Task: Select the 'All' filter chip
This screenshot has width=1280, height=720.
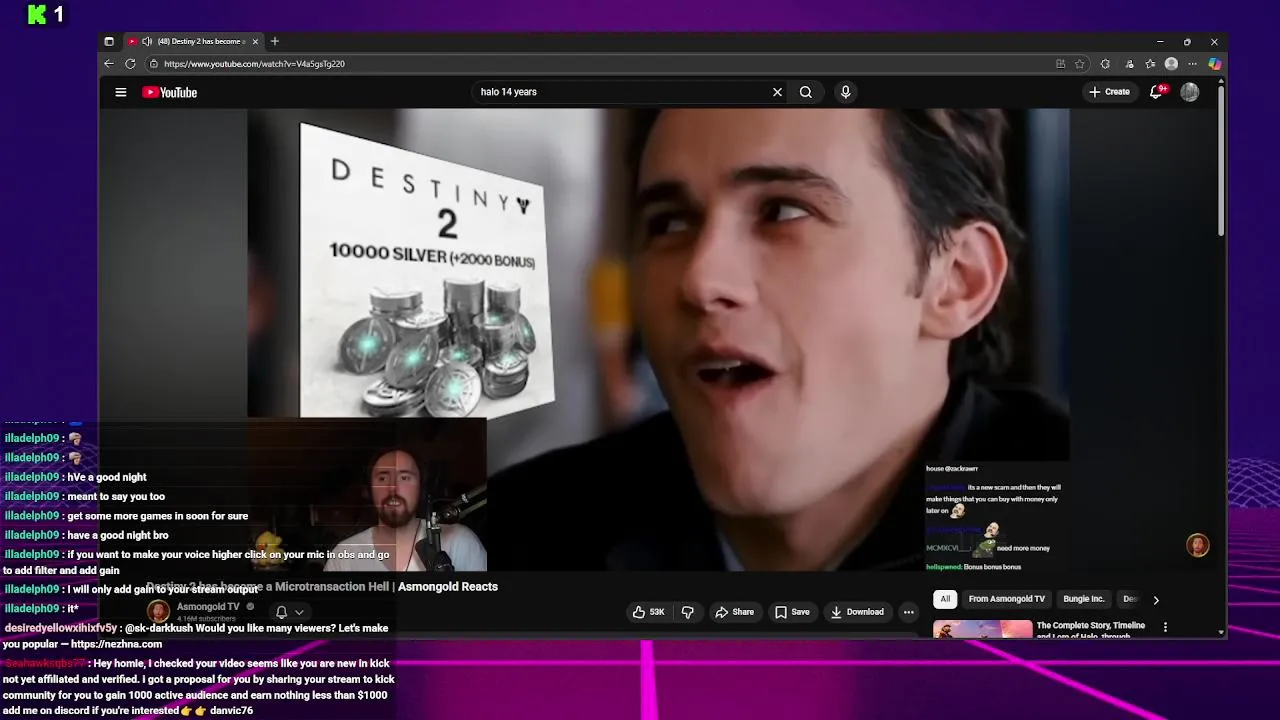Action: (x=945, y=599)
